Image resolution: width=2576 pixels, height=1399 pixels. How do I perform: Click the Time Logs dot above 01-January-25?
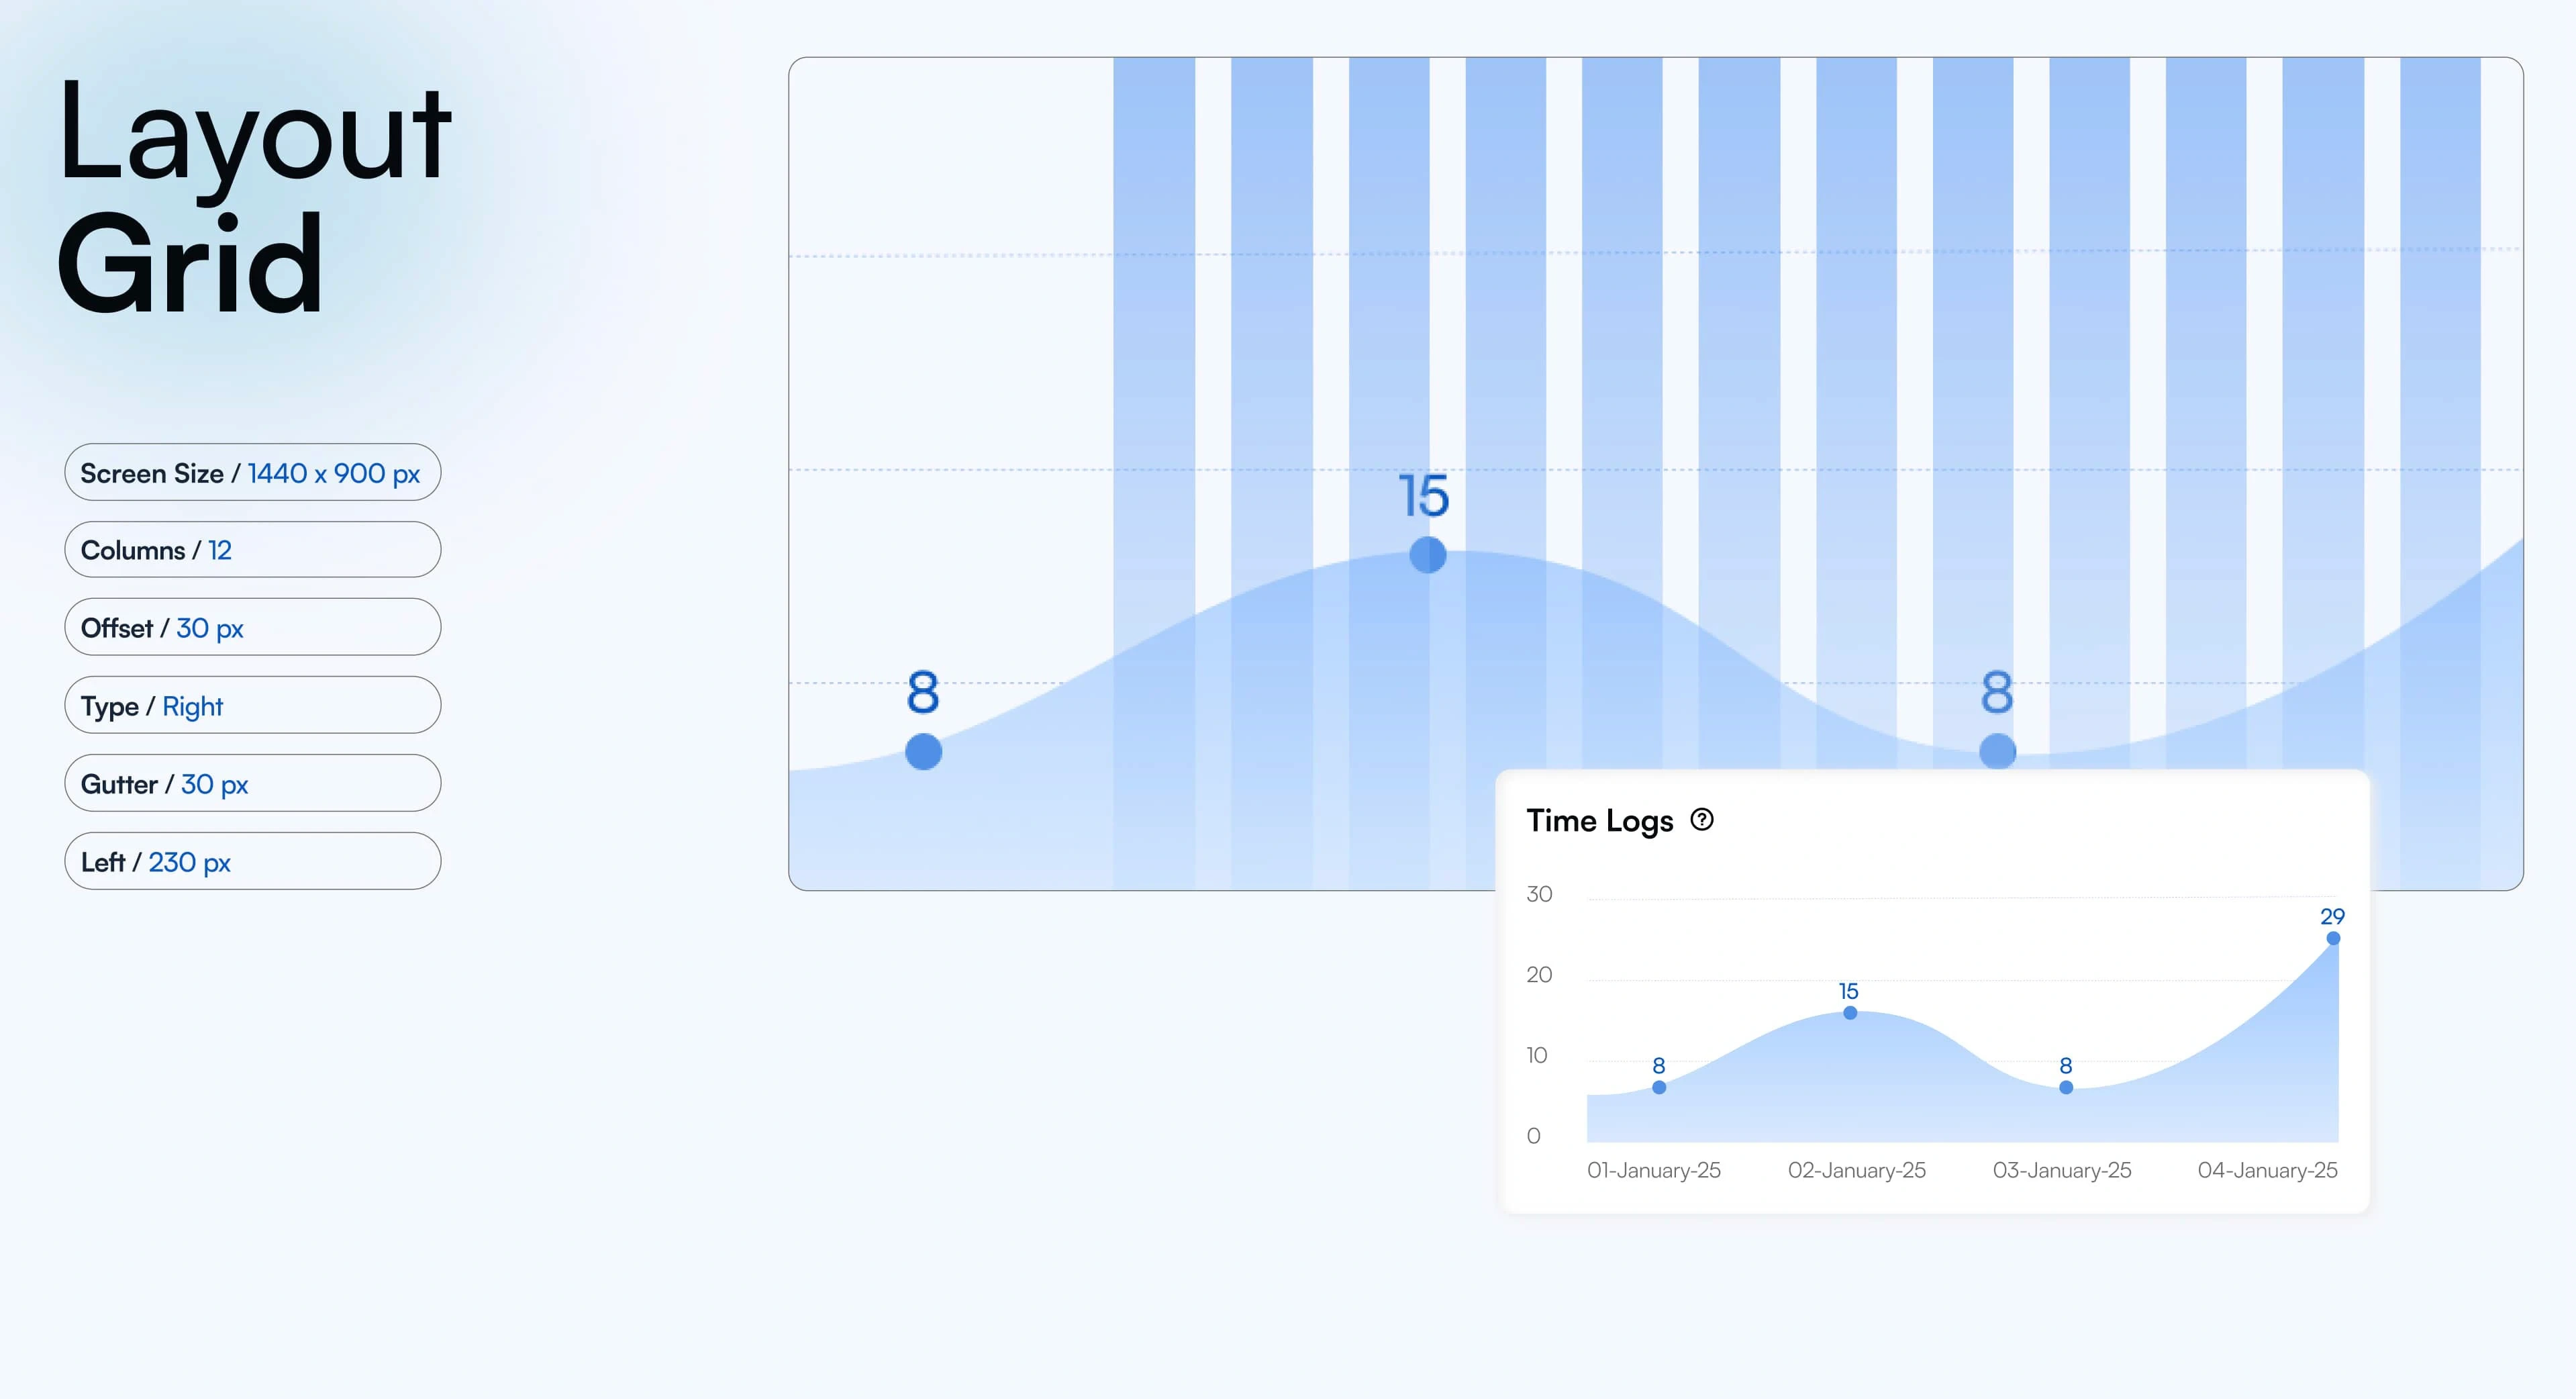pos(1659,1088)
